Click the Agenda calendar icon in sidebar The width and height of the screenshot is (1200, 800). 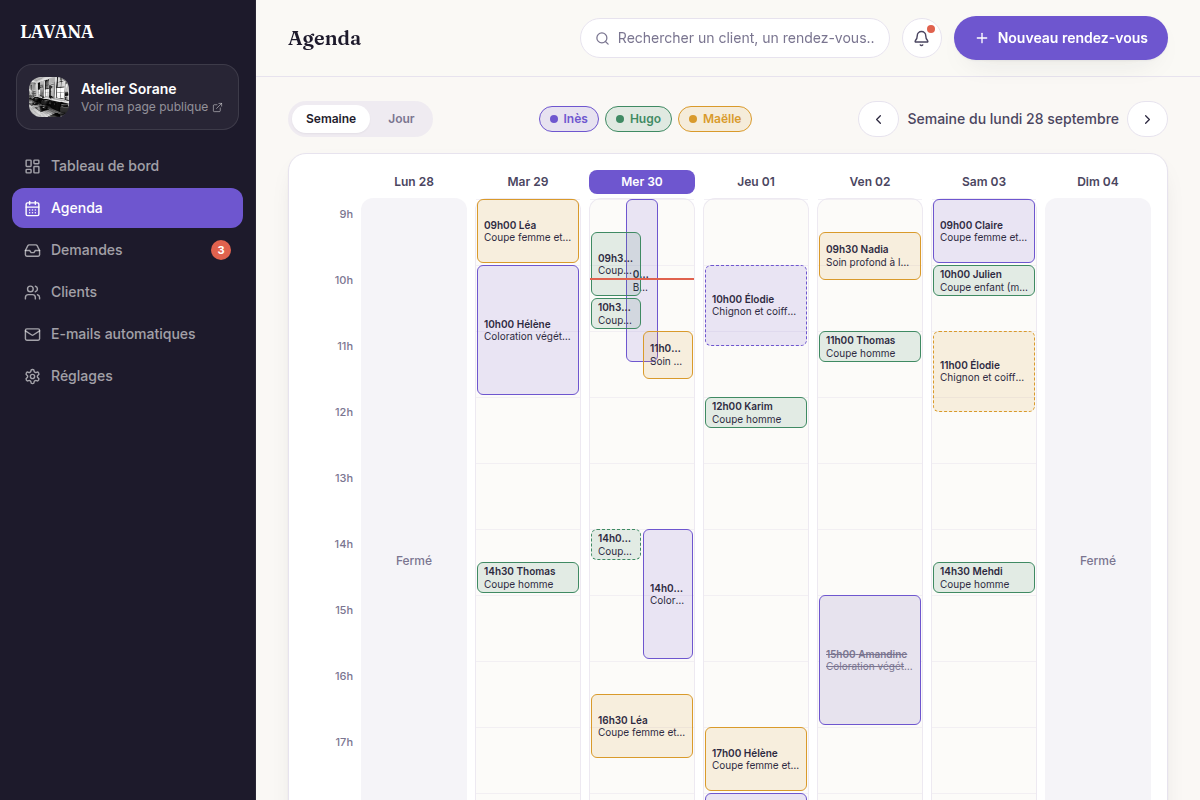tap(32, 208)
